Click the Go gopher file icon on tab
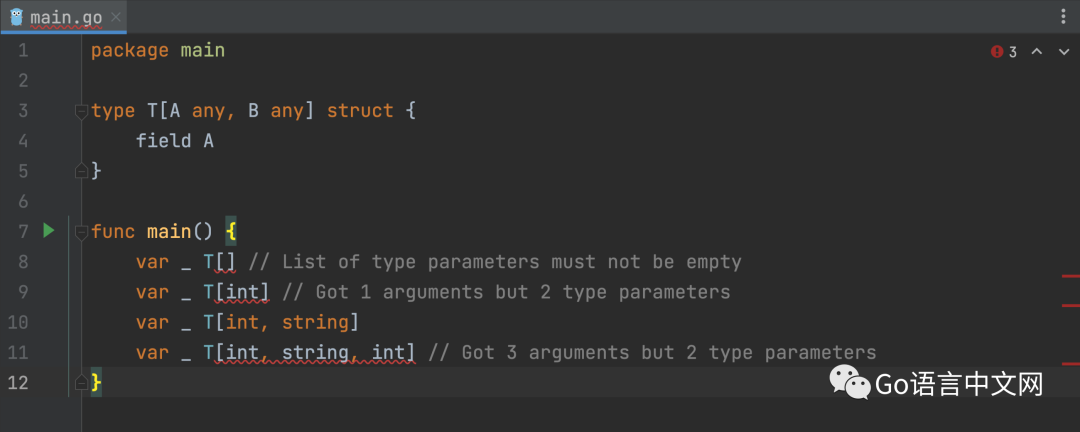 (17, 17)
